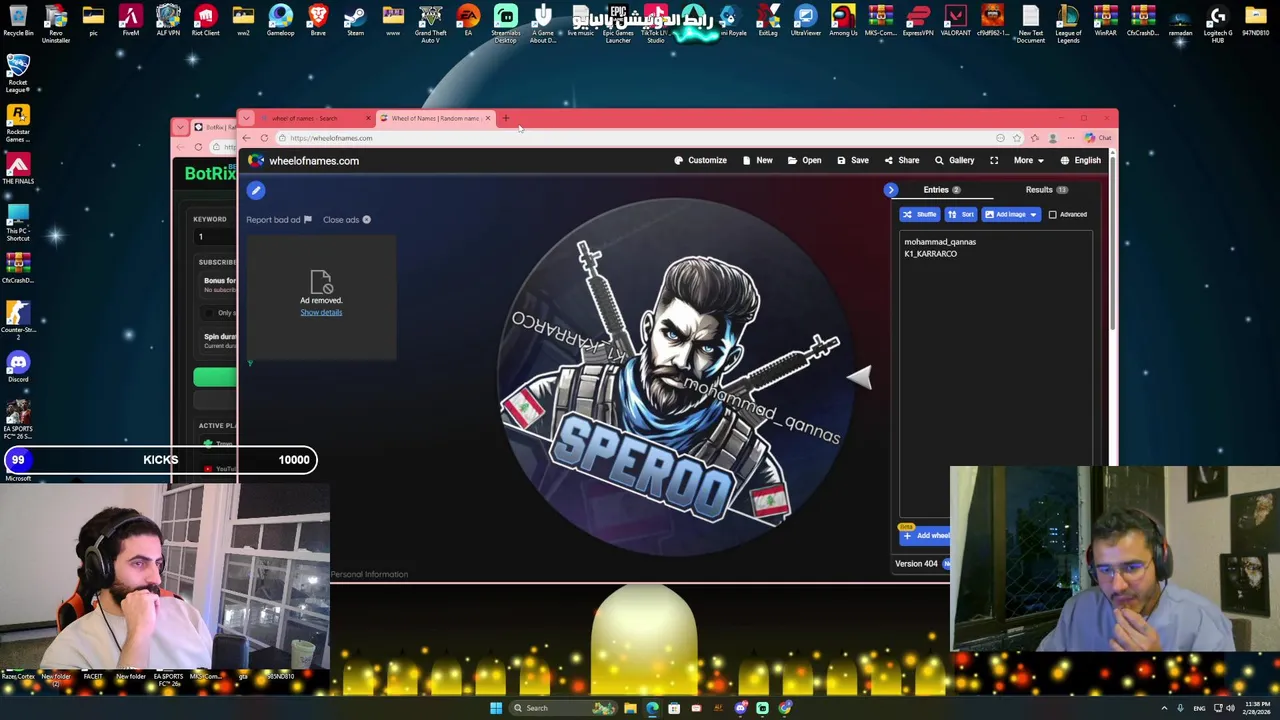This screenshot has width=1280, height=720.
Task: Open a saved wheel
Action: pyautogui.click(x=805, y=160)
